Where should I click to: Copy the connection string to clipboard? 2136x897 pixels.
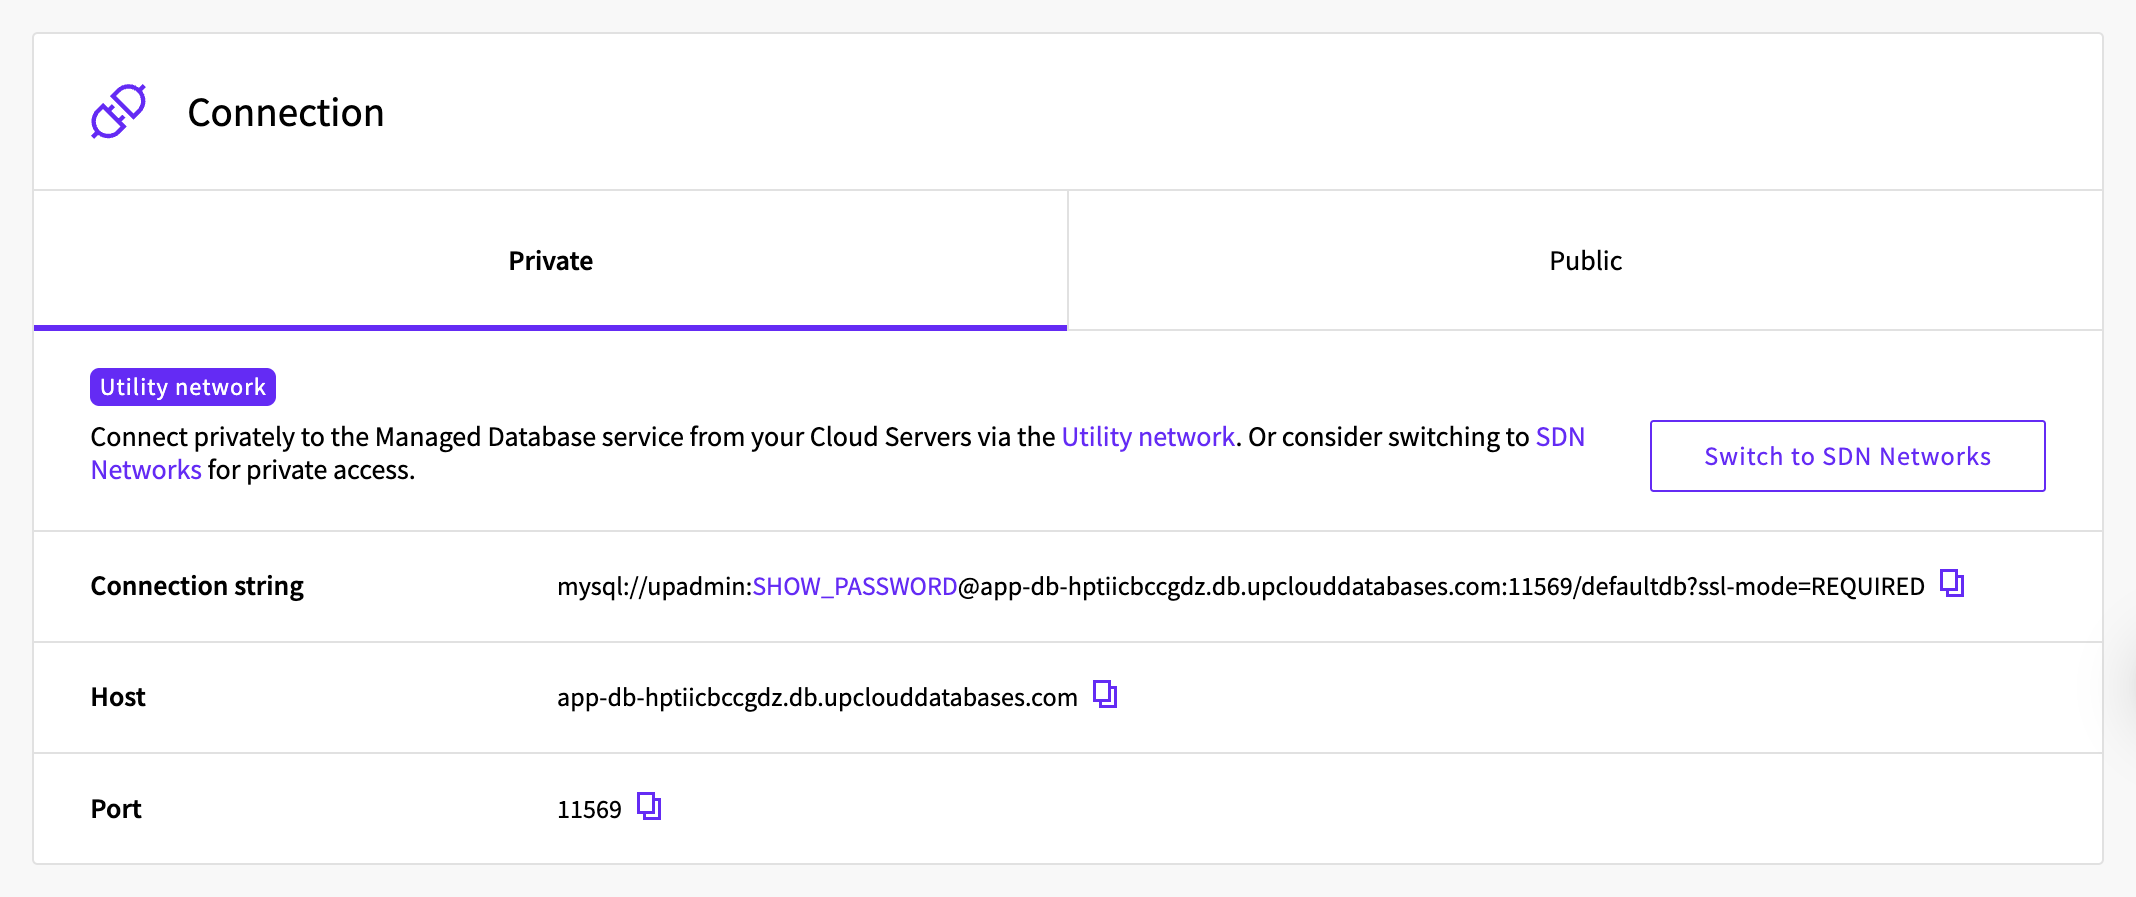[x=1952, y=583]
